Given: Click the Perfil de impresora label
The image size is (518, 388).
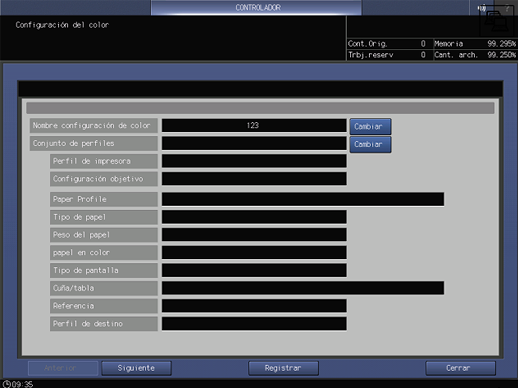Looking at the screenshot, I should click(104, 161).
